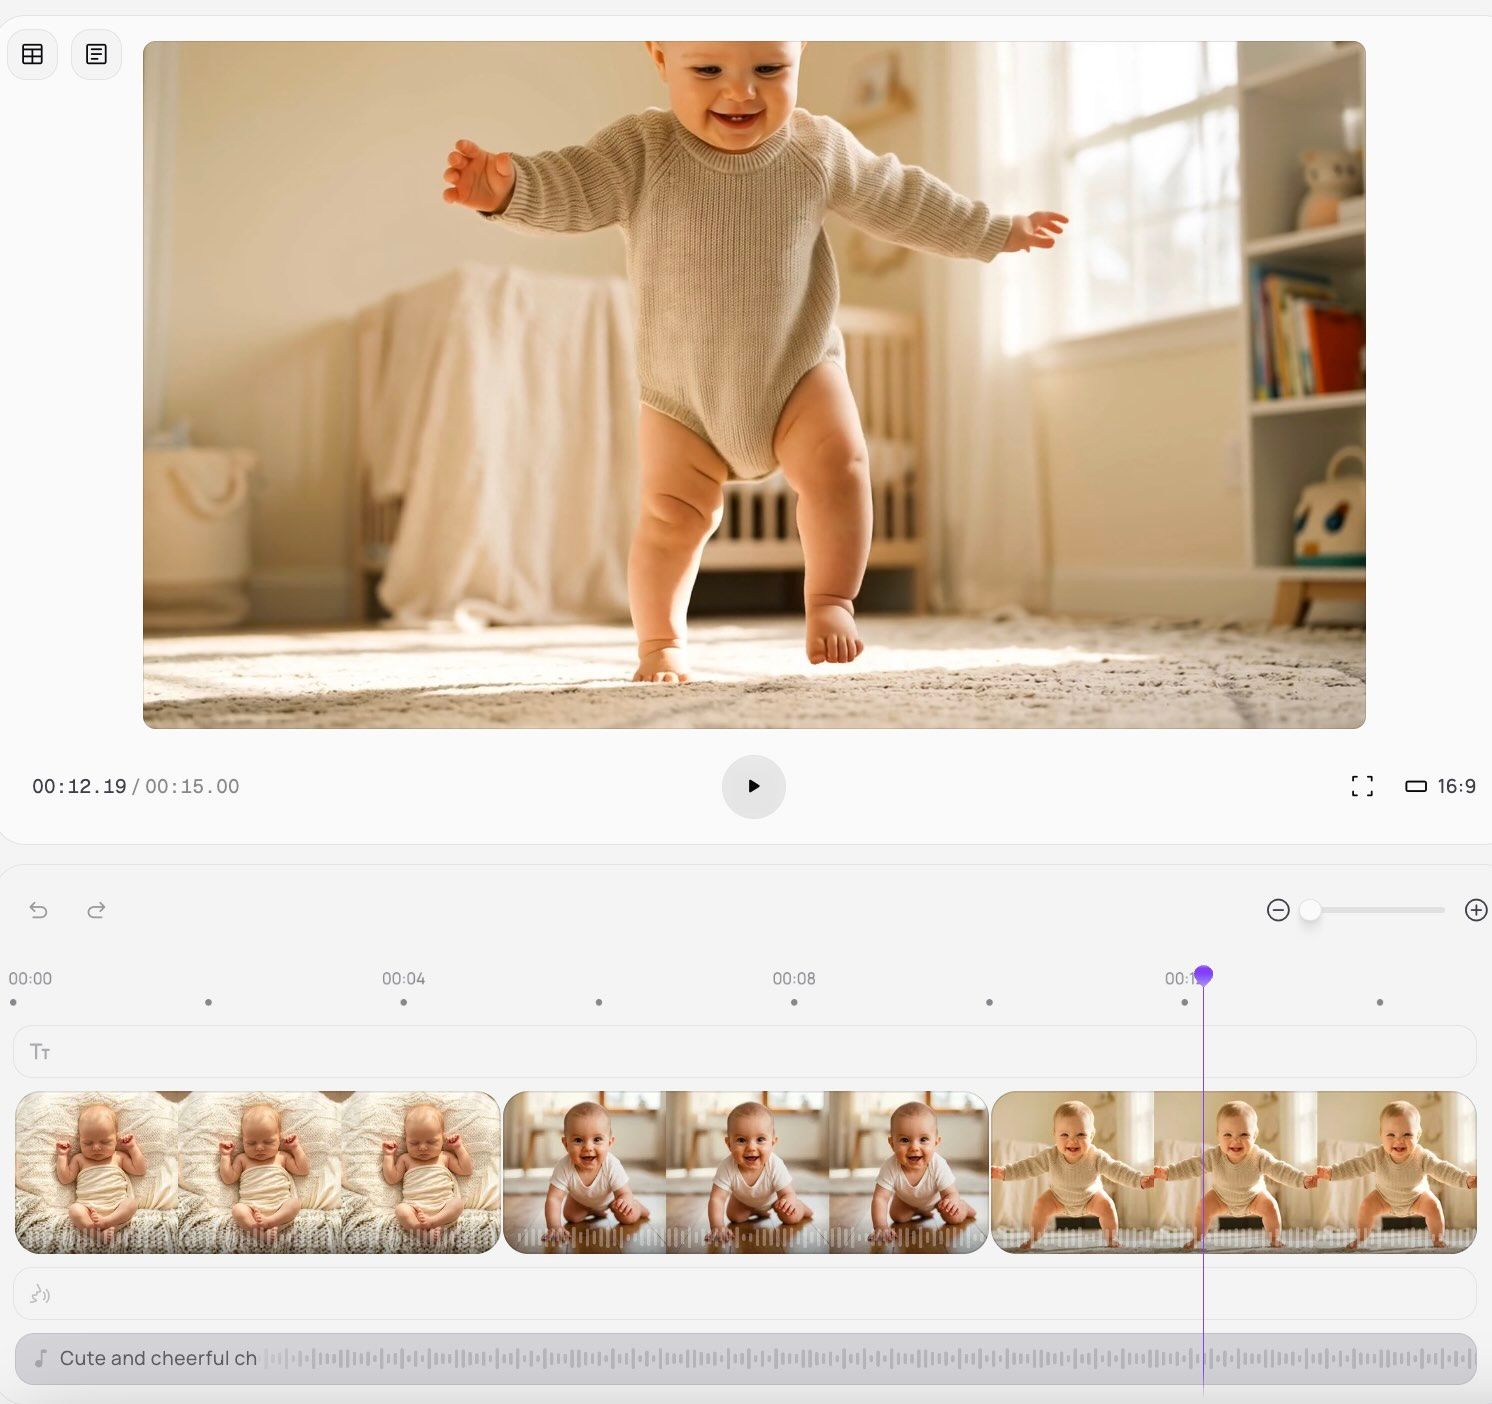1492x1404 pixels.
Task: Redo the last undone edit
Action: tap(96, 910)
